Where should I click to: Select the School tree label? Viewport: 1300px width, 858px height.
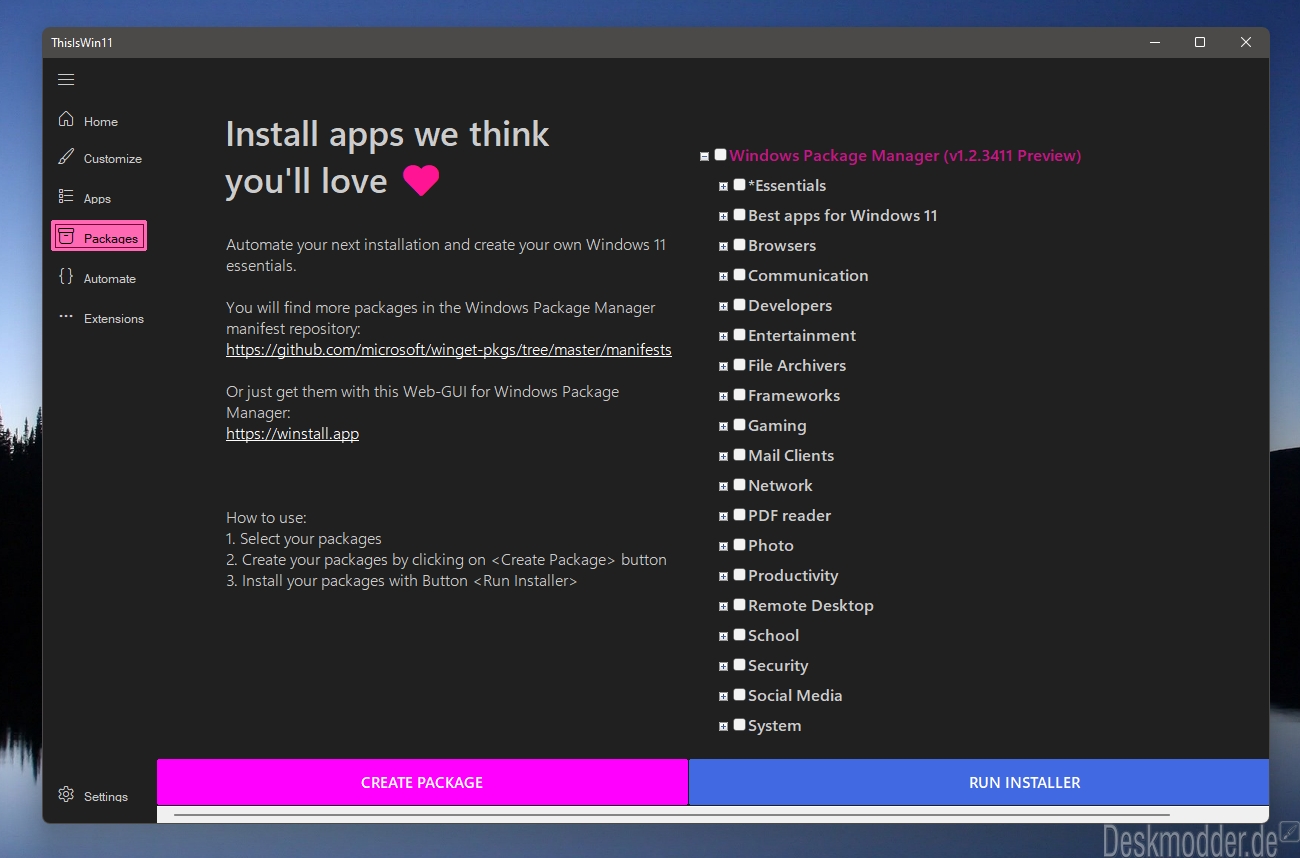(x=774, y=635)
